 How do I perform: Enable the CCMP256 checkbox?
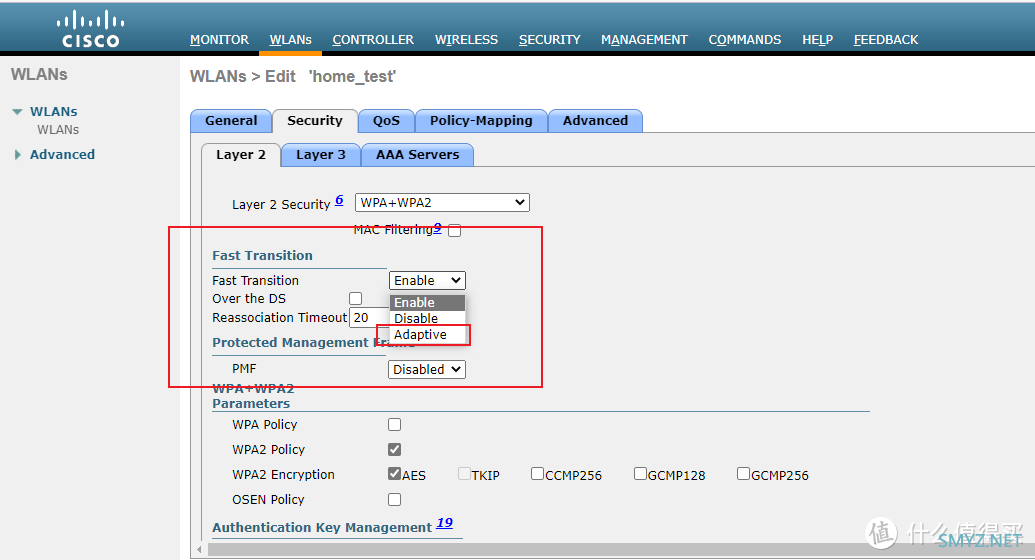point(537,473)
